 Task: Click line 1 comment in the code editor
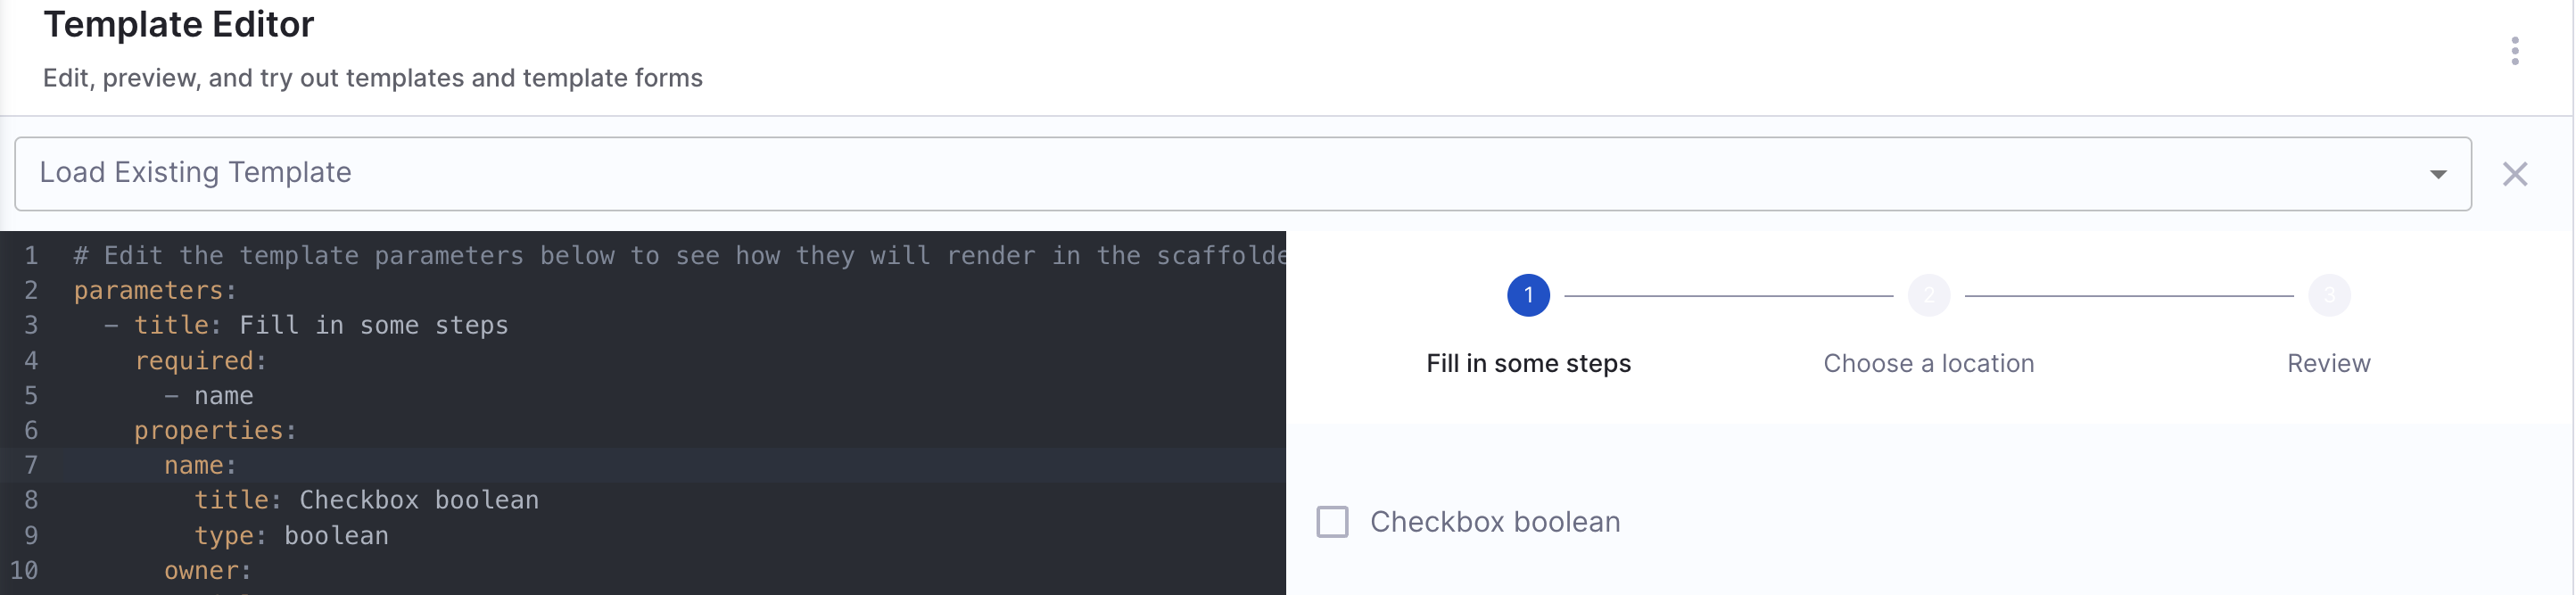click(678, 256)
